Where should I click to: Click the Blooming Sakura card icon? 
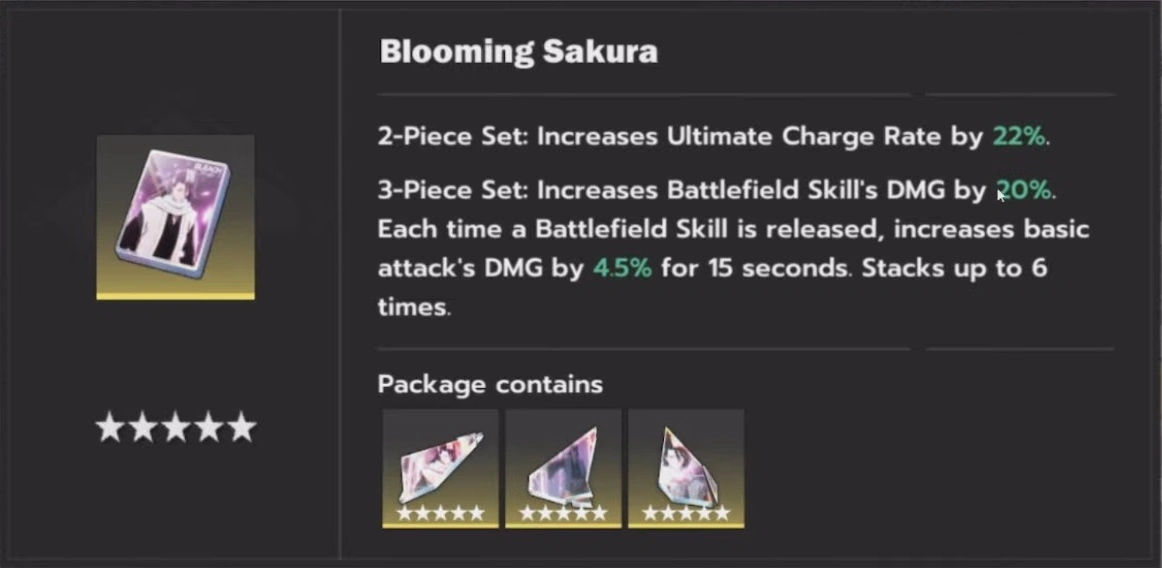[x=175, y=215]
